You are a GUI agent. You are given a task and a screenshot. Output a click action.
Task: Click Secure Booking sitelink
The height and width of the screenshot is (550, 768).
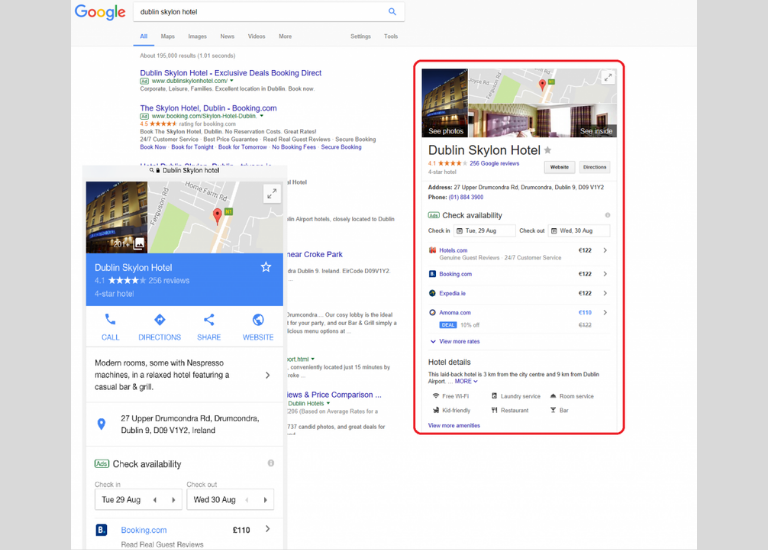(341, 147)
